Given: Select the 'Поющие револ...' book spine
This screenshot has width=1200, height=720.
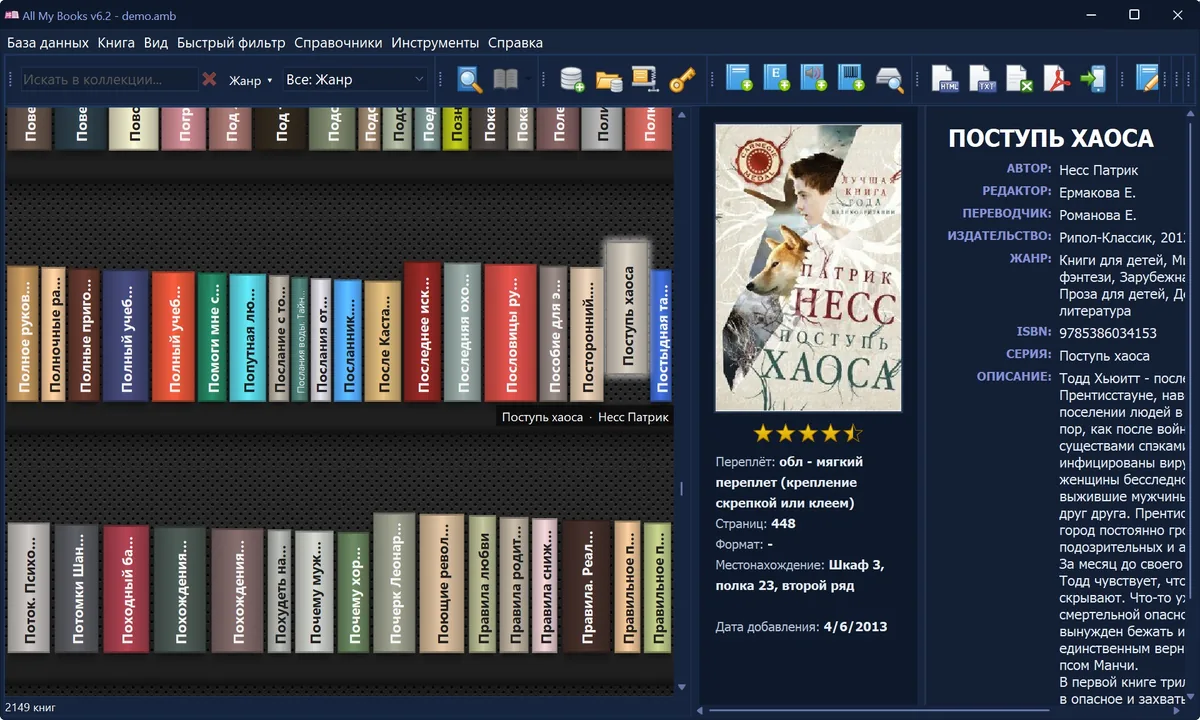Looking at the screenshot, I should (x=442, y=584).
